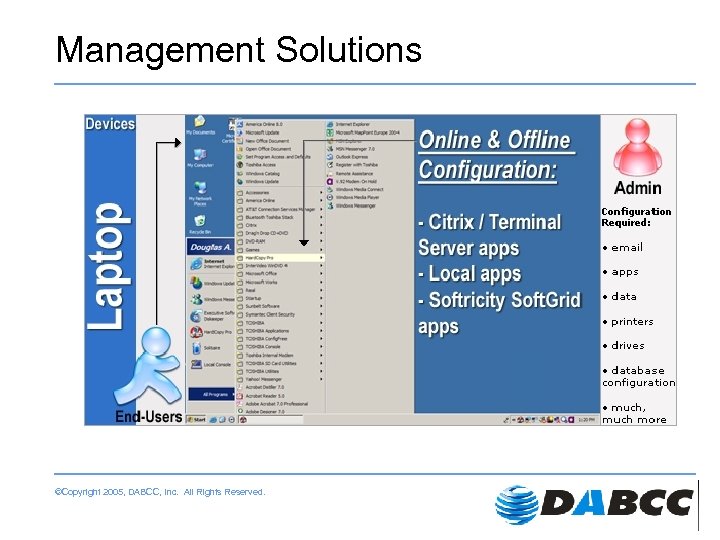Expand highlighted HardCopy Pro folder
This screenshot has height=540, width=720.
280,258
